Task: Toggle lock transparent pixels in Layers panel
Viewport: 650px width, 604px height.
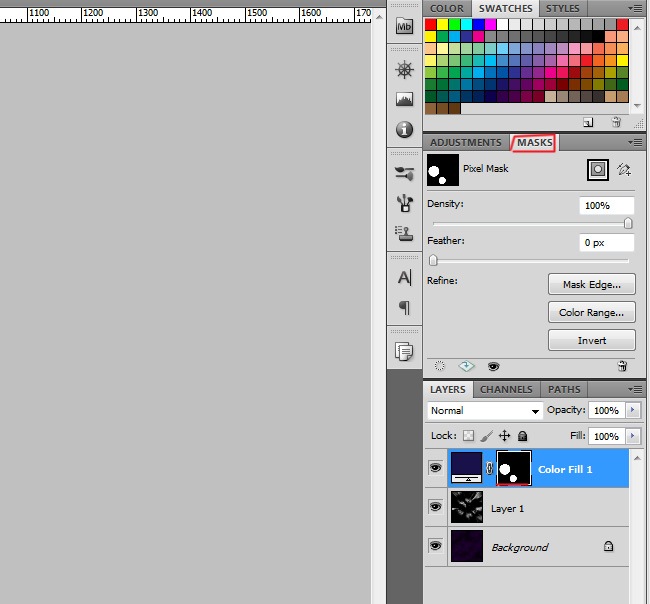Action: [x=468, y=436]
